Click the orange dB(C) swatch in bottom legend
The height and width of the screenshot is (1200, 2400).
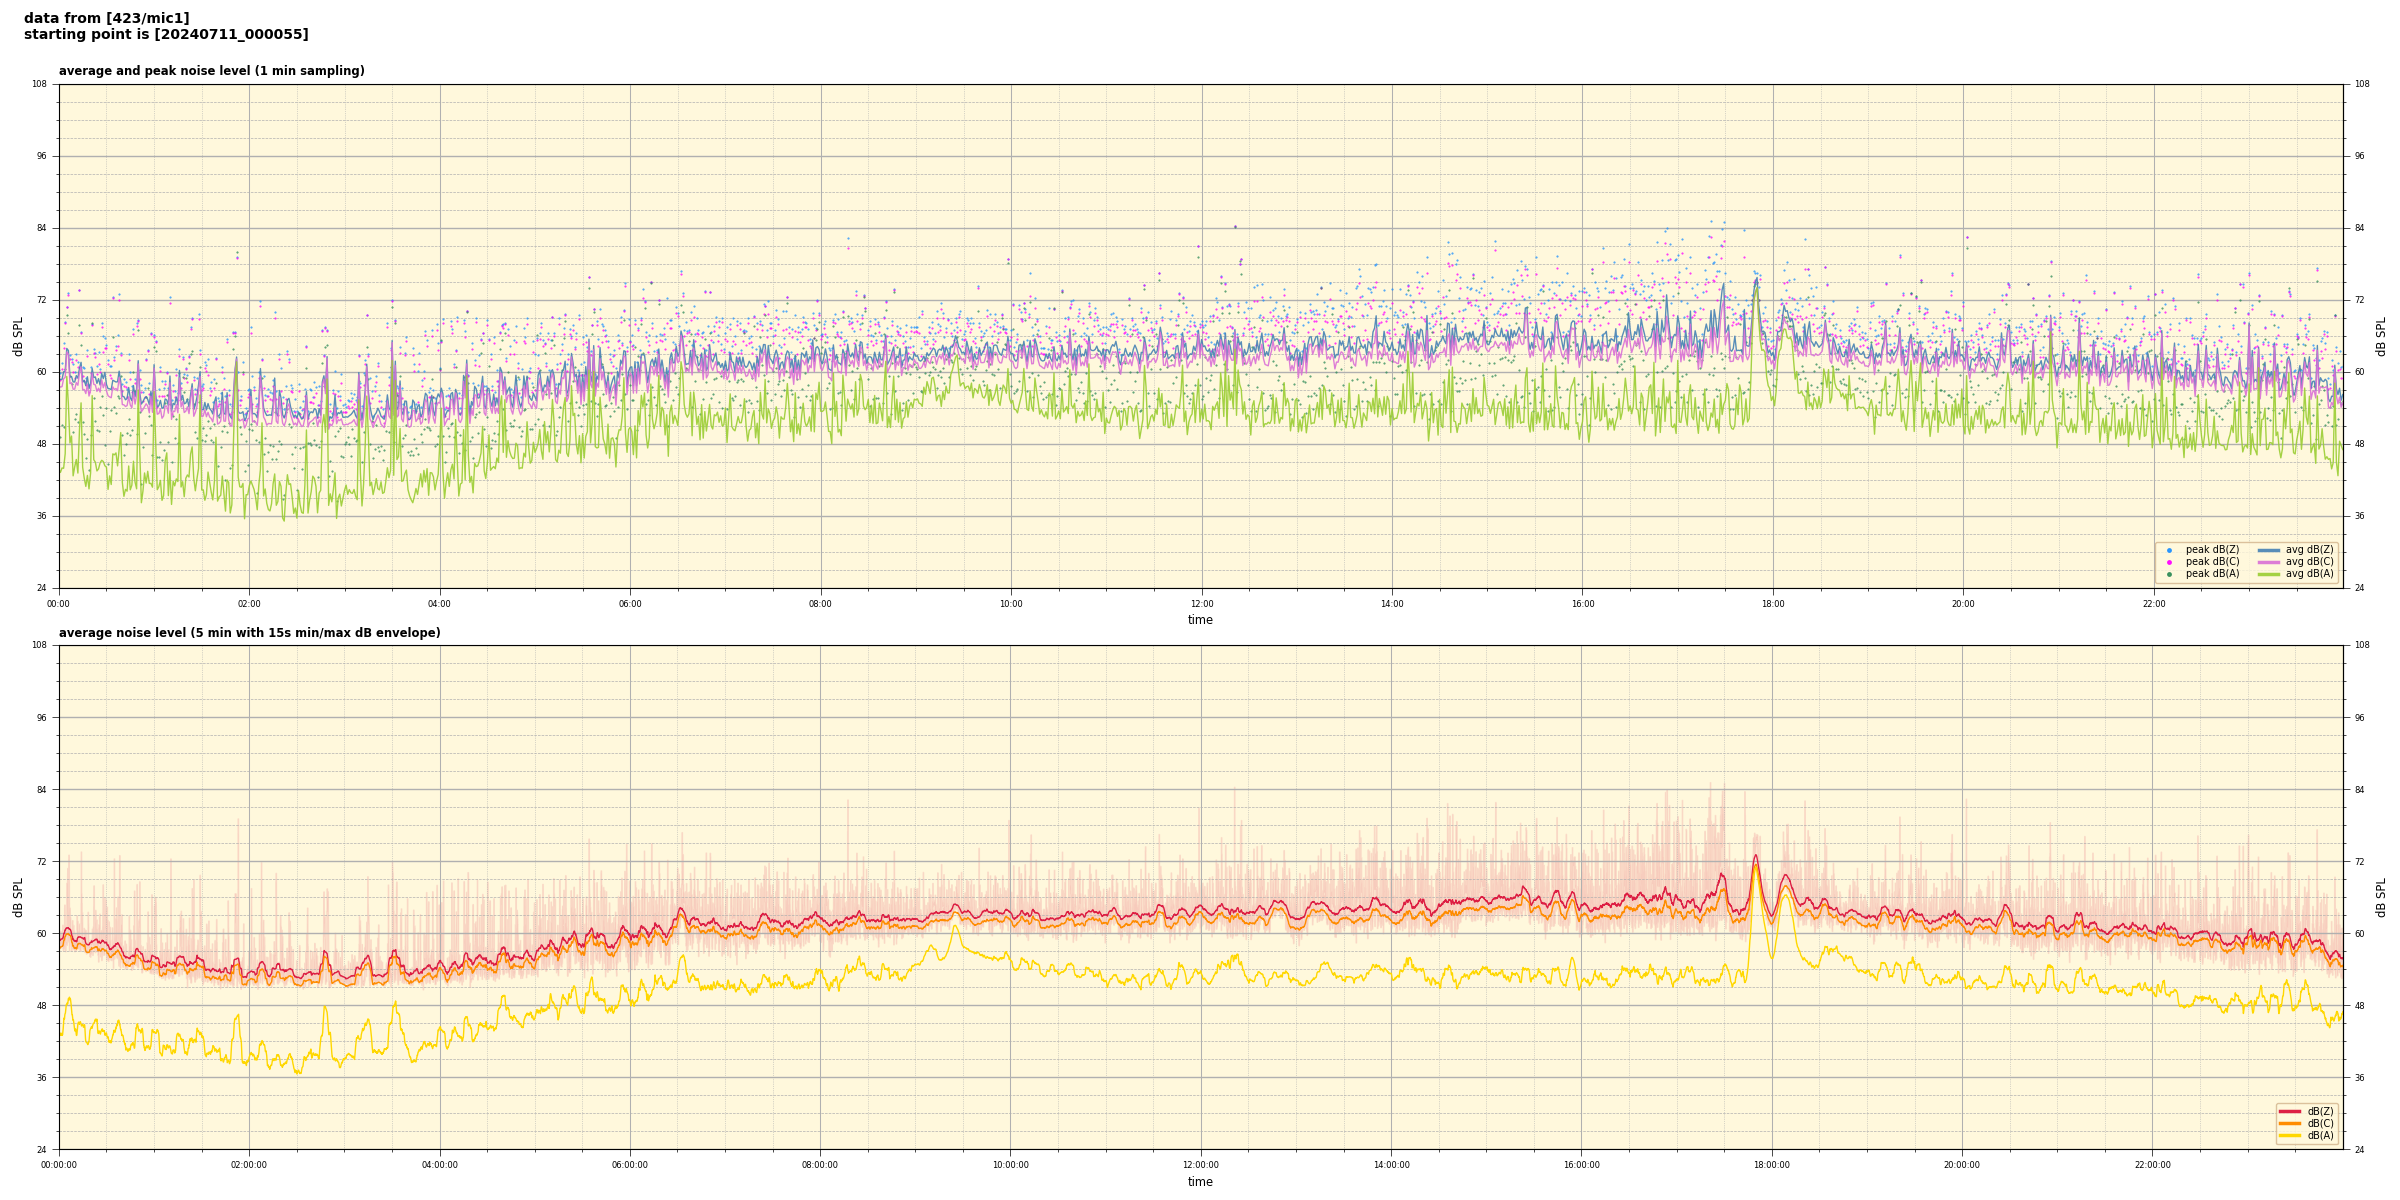click(x=2290, y=1123)
